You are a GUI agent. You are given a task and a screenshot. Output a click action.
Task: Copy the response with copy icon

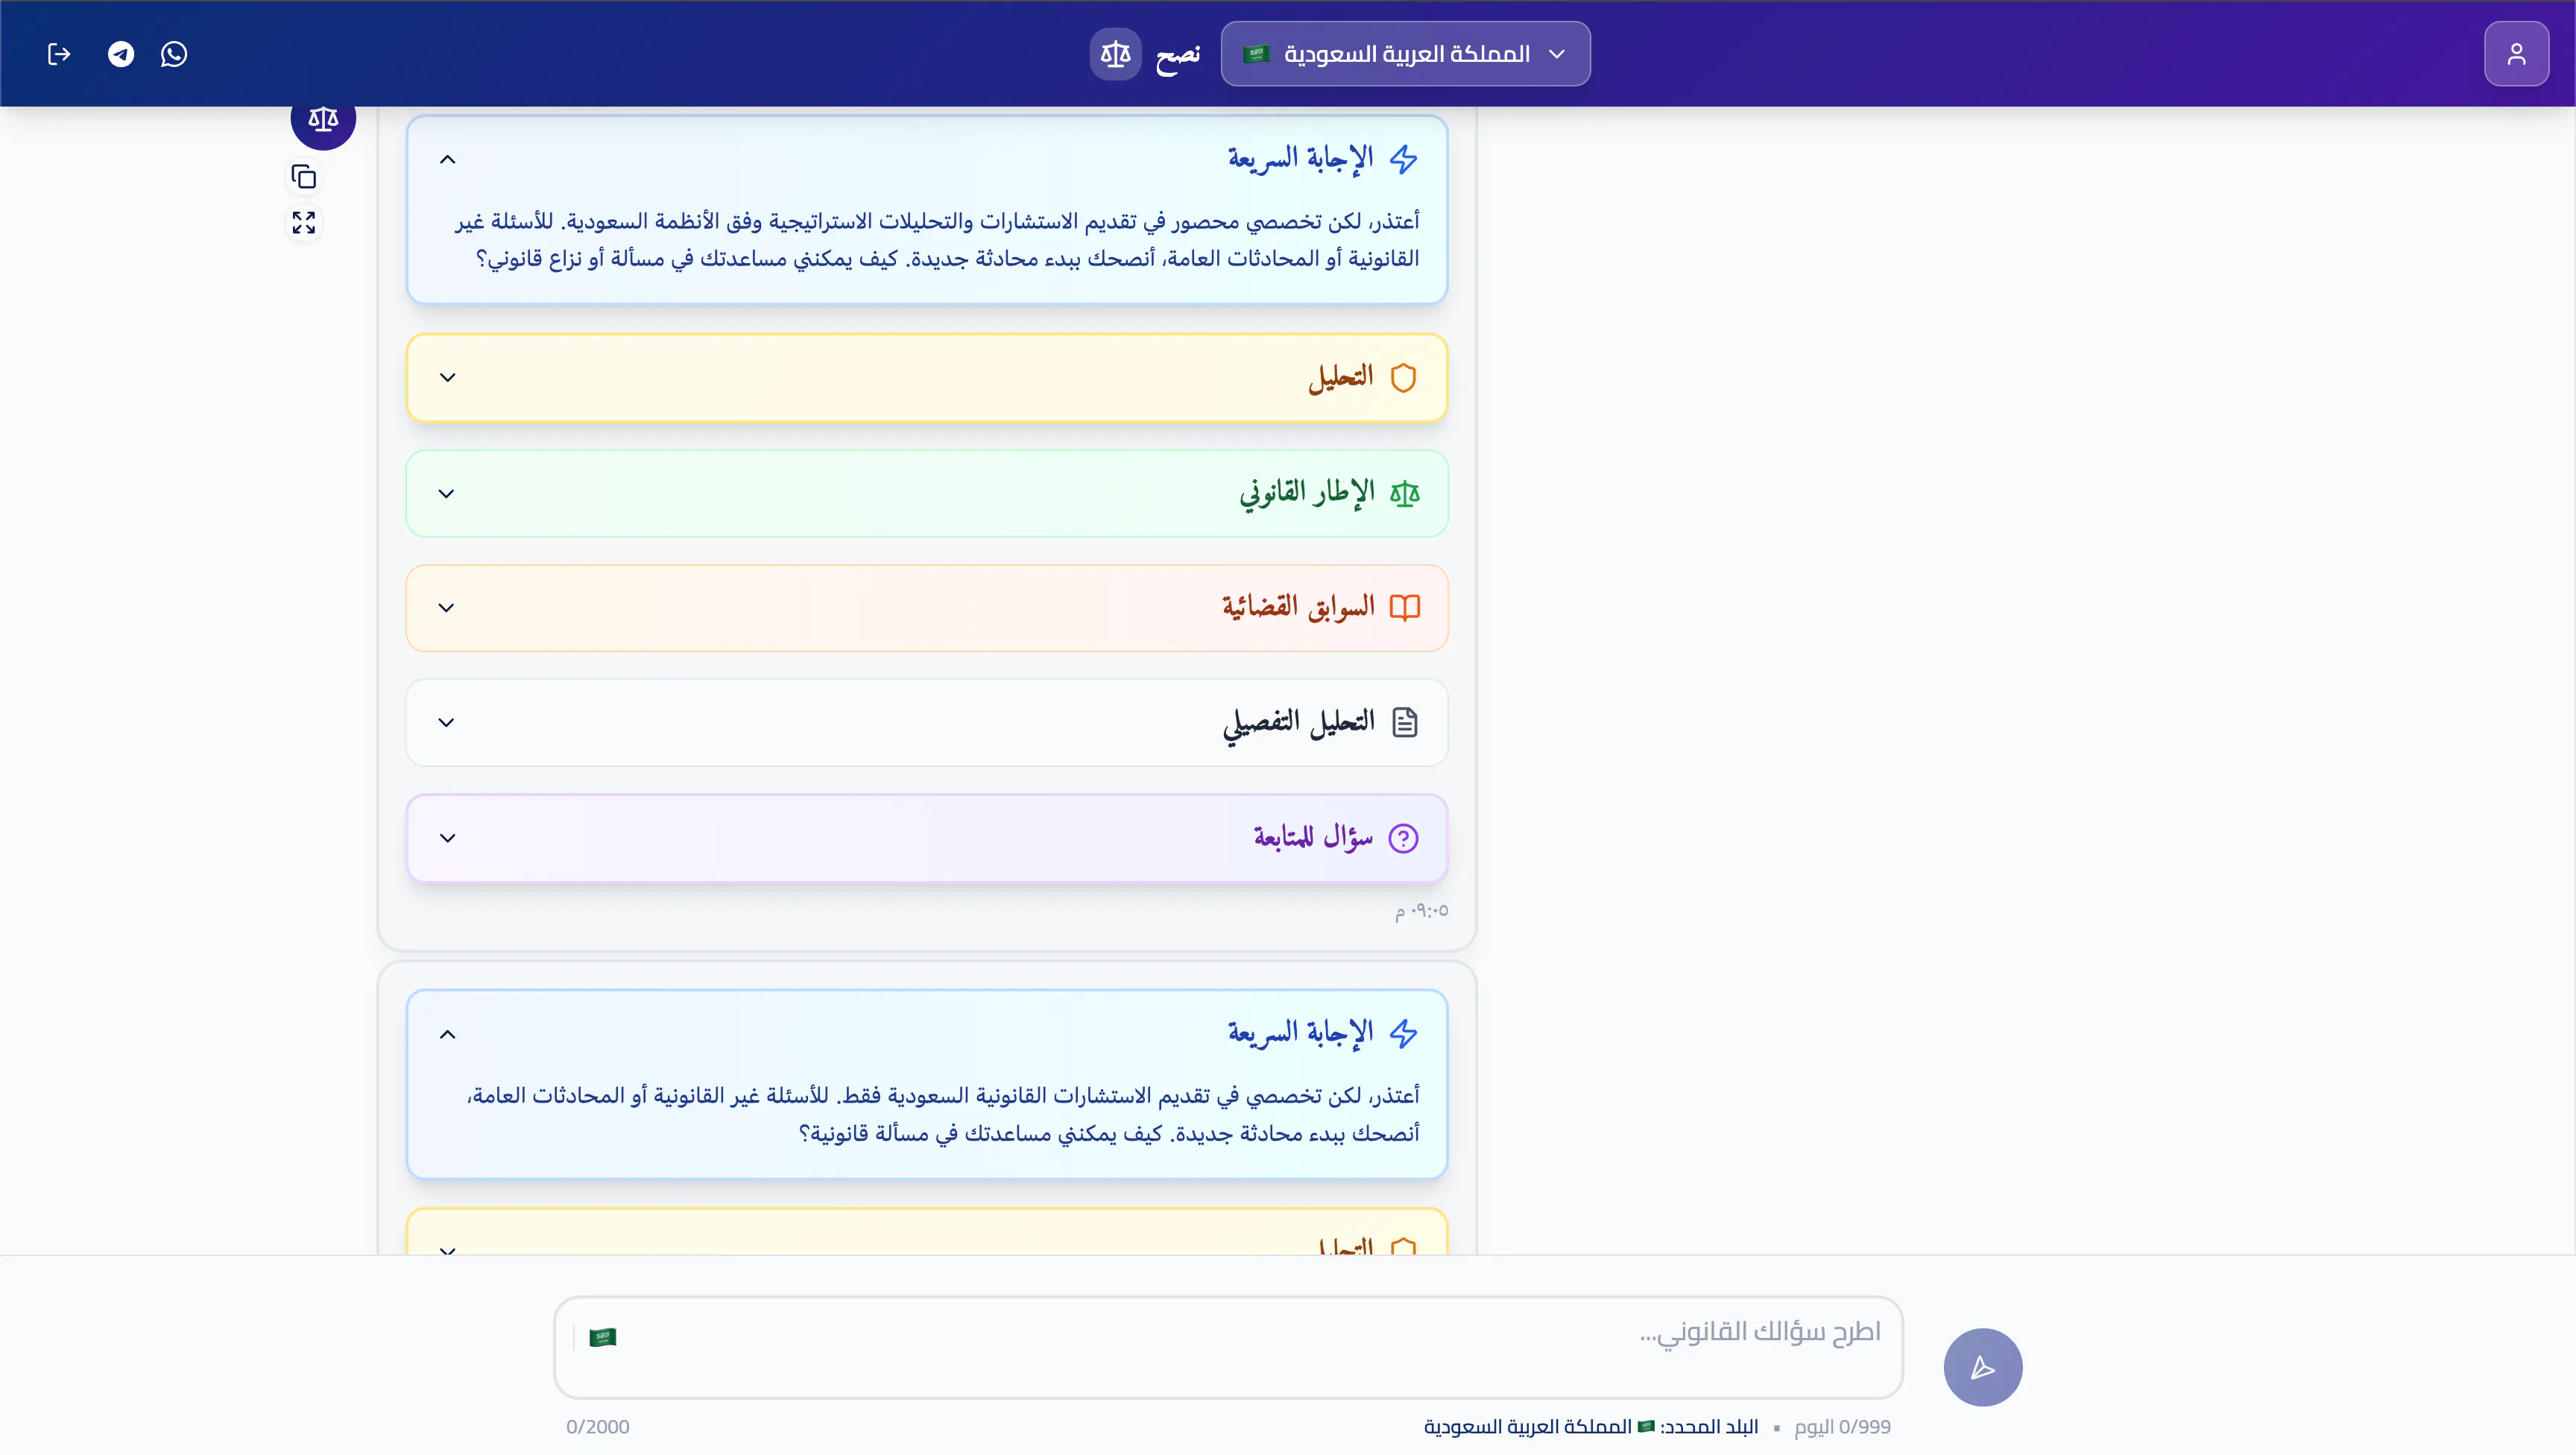(304, 177)
